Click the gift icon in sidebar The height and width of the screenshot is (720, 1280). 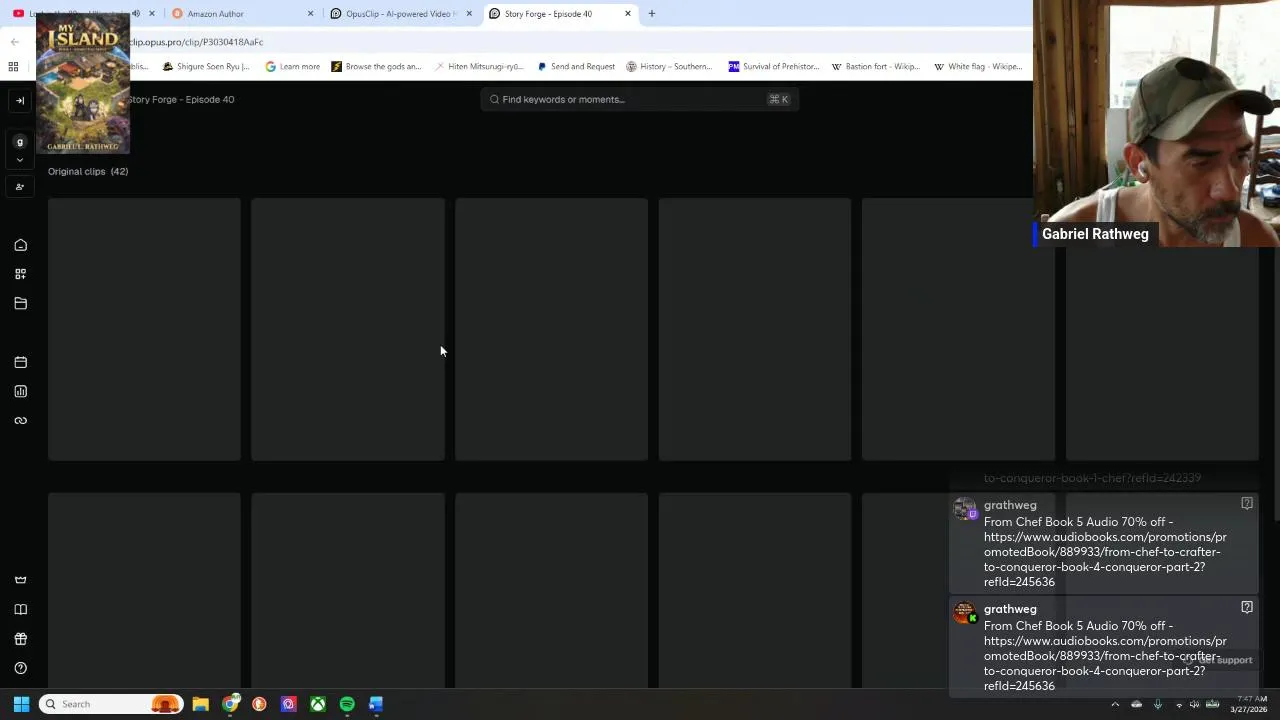pyautogui.click(x=20, y=639)
